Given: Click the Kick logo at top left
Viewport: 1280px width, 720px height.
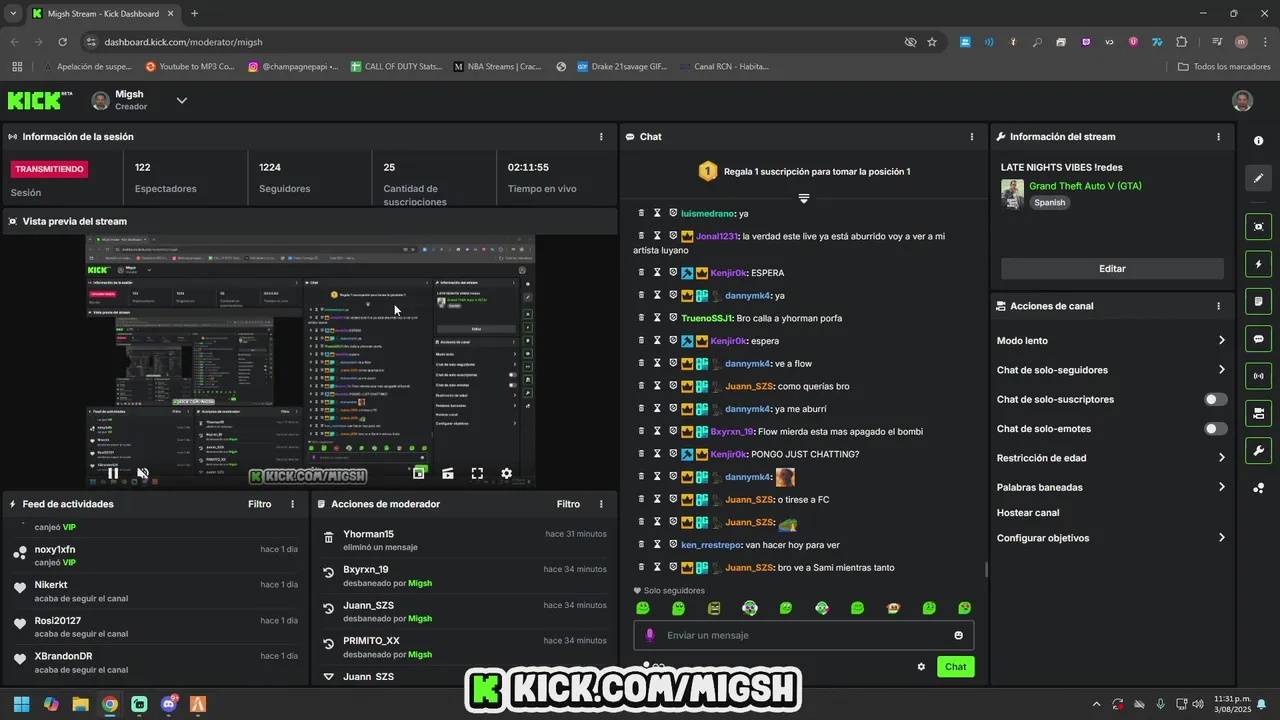Looking at the screenshot, I should click(x=40, y=100).
